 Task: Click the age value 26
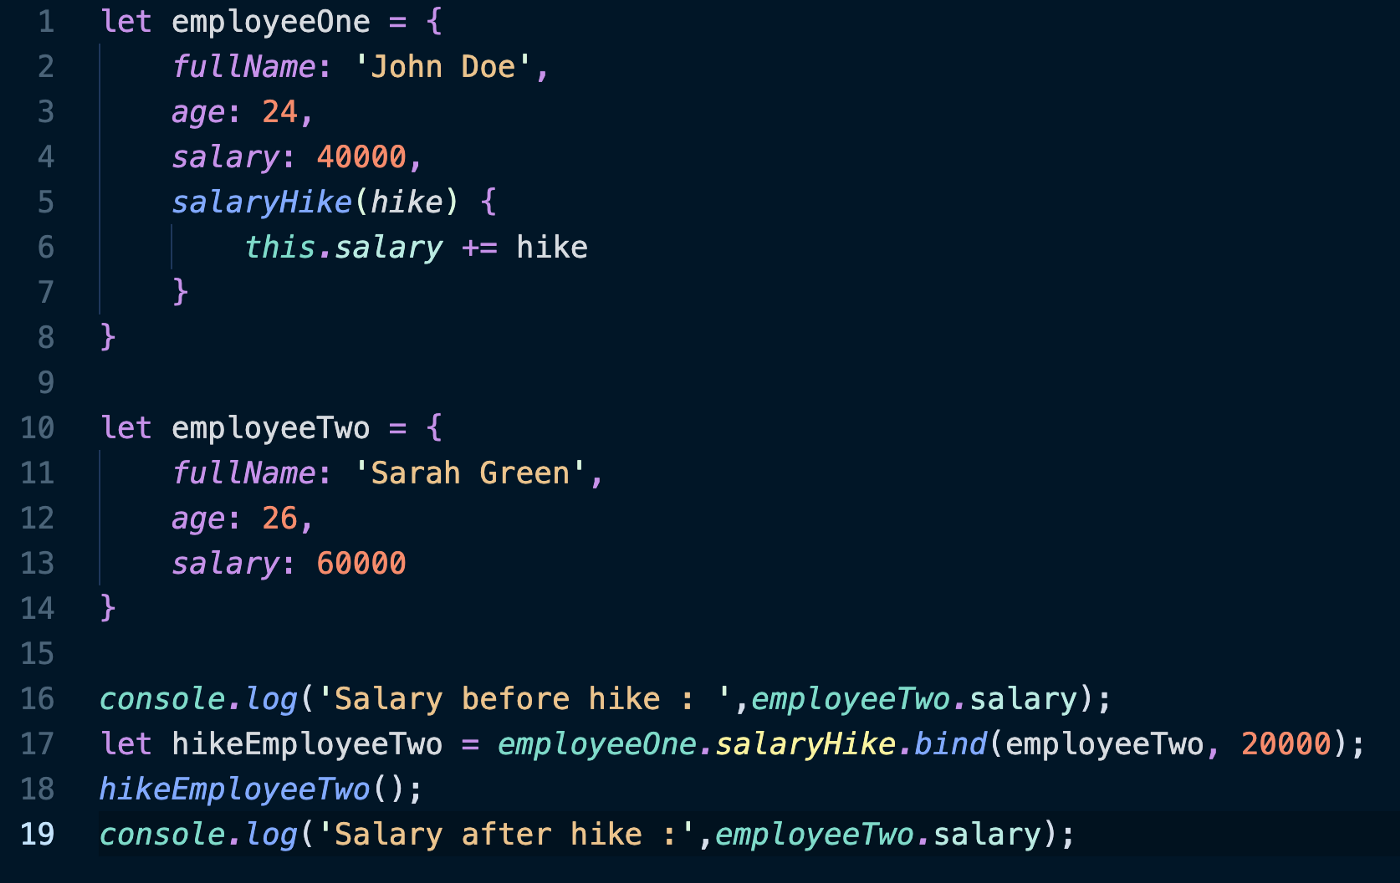click(x=280, y=518)
